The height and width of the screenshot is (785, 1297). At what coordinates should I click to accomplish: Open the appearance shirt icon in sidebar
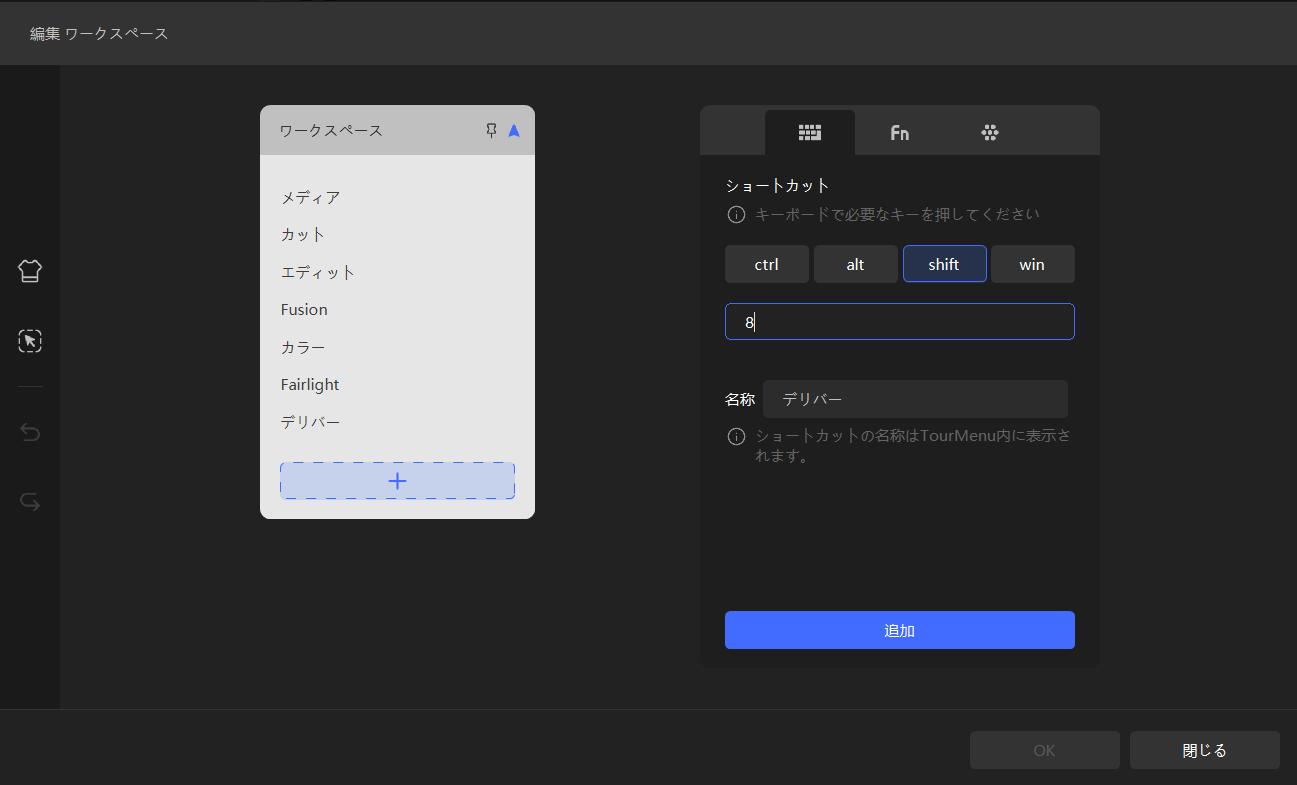(30, 271)
